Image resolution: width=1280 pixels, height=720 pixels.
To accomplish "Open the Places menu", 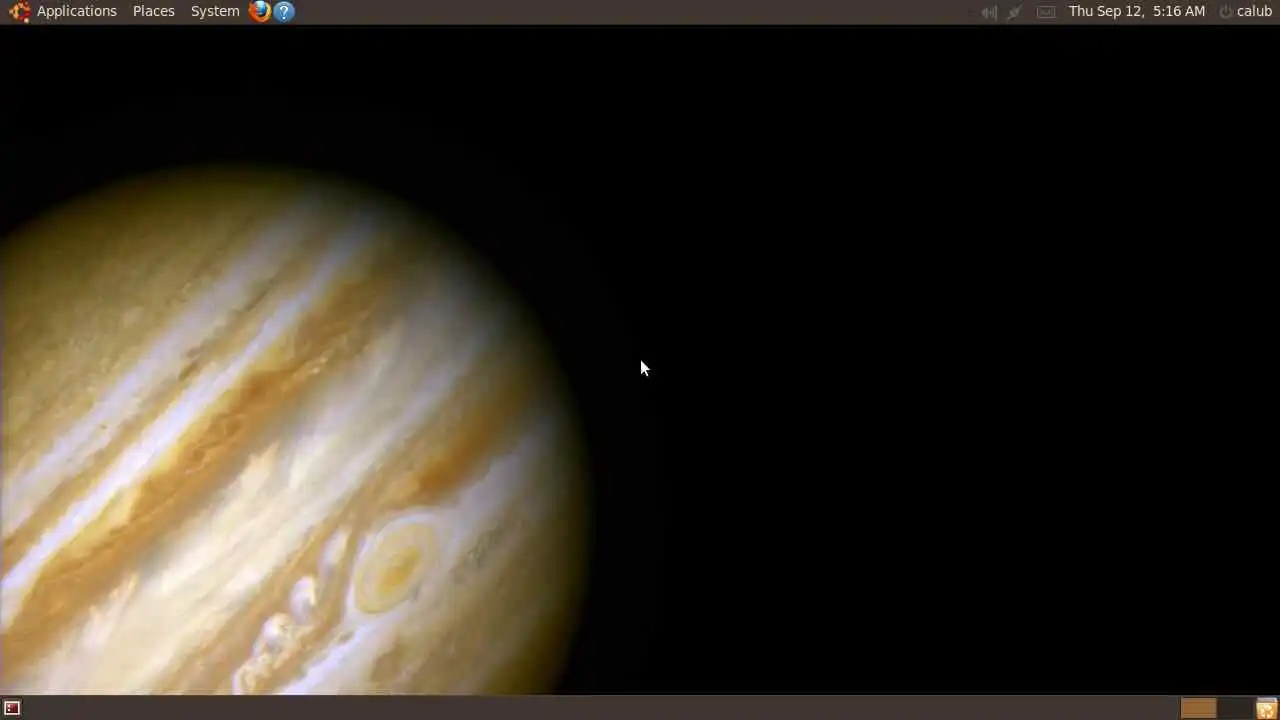I will click(x=153, y=11).
